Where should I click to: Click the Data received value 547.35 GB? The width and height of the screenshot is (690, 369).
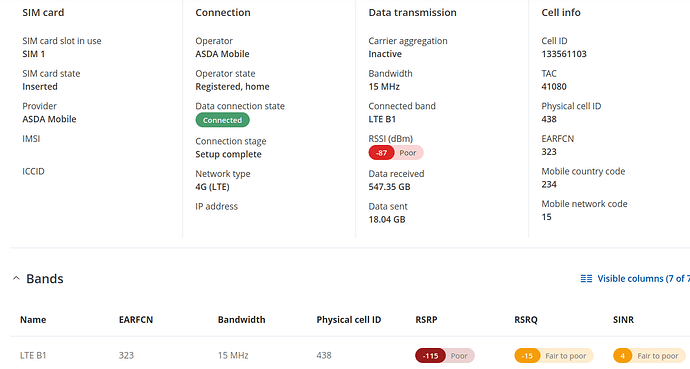[x=389, y=187]
